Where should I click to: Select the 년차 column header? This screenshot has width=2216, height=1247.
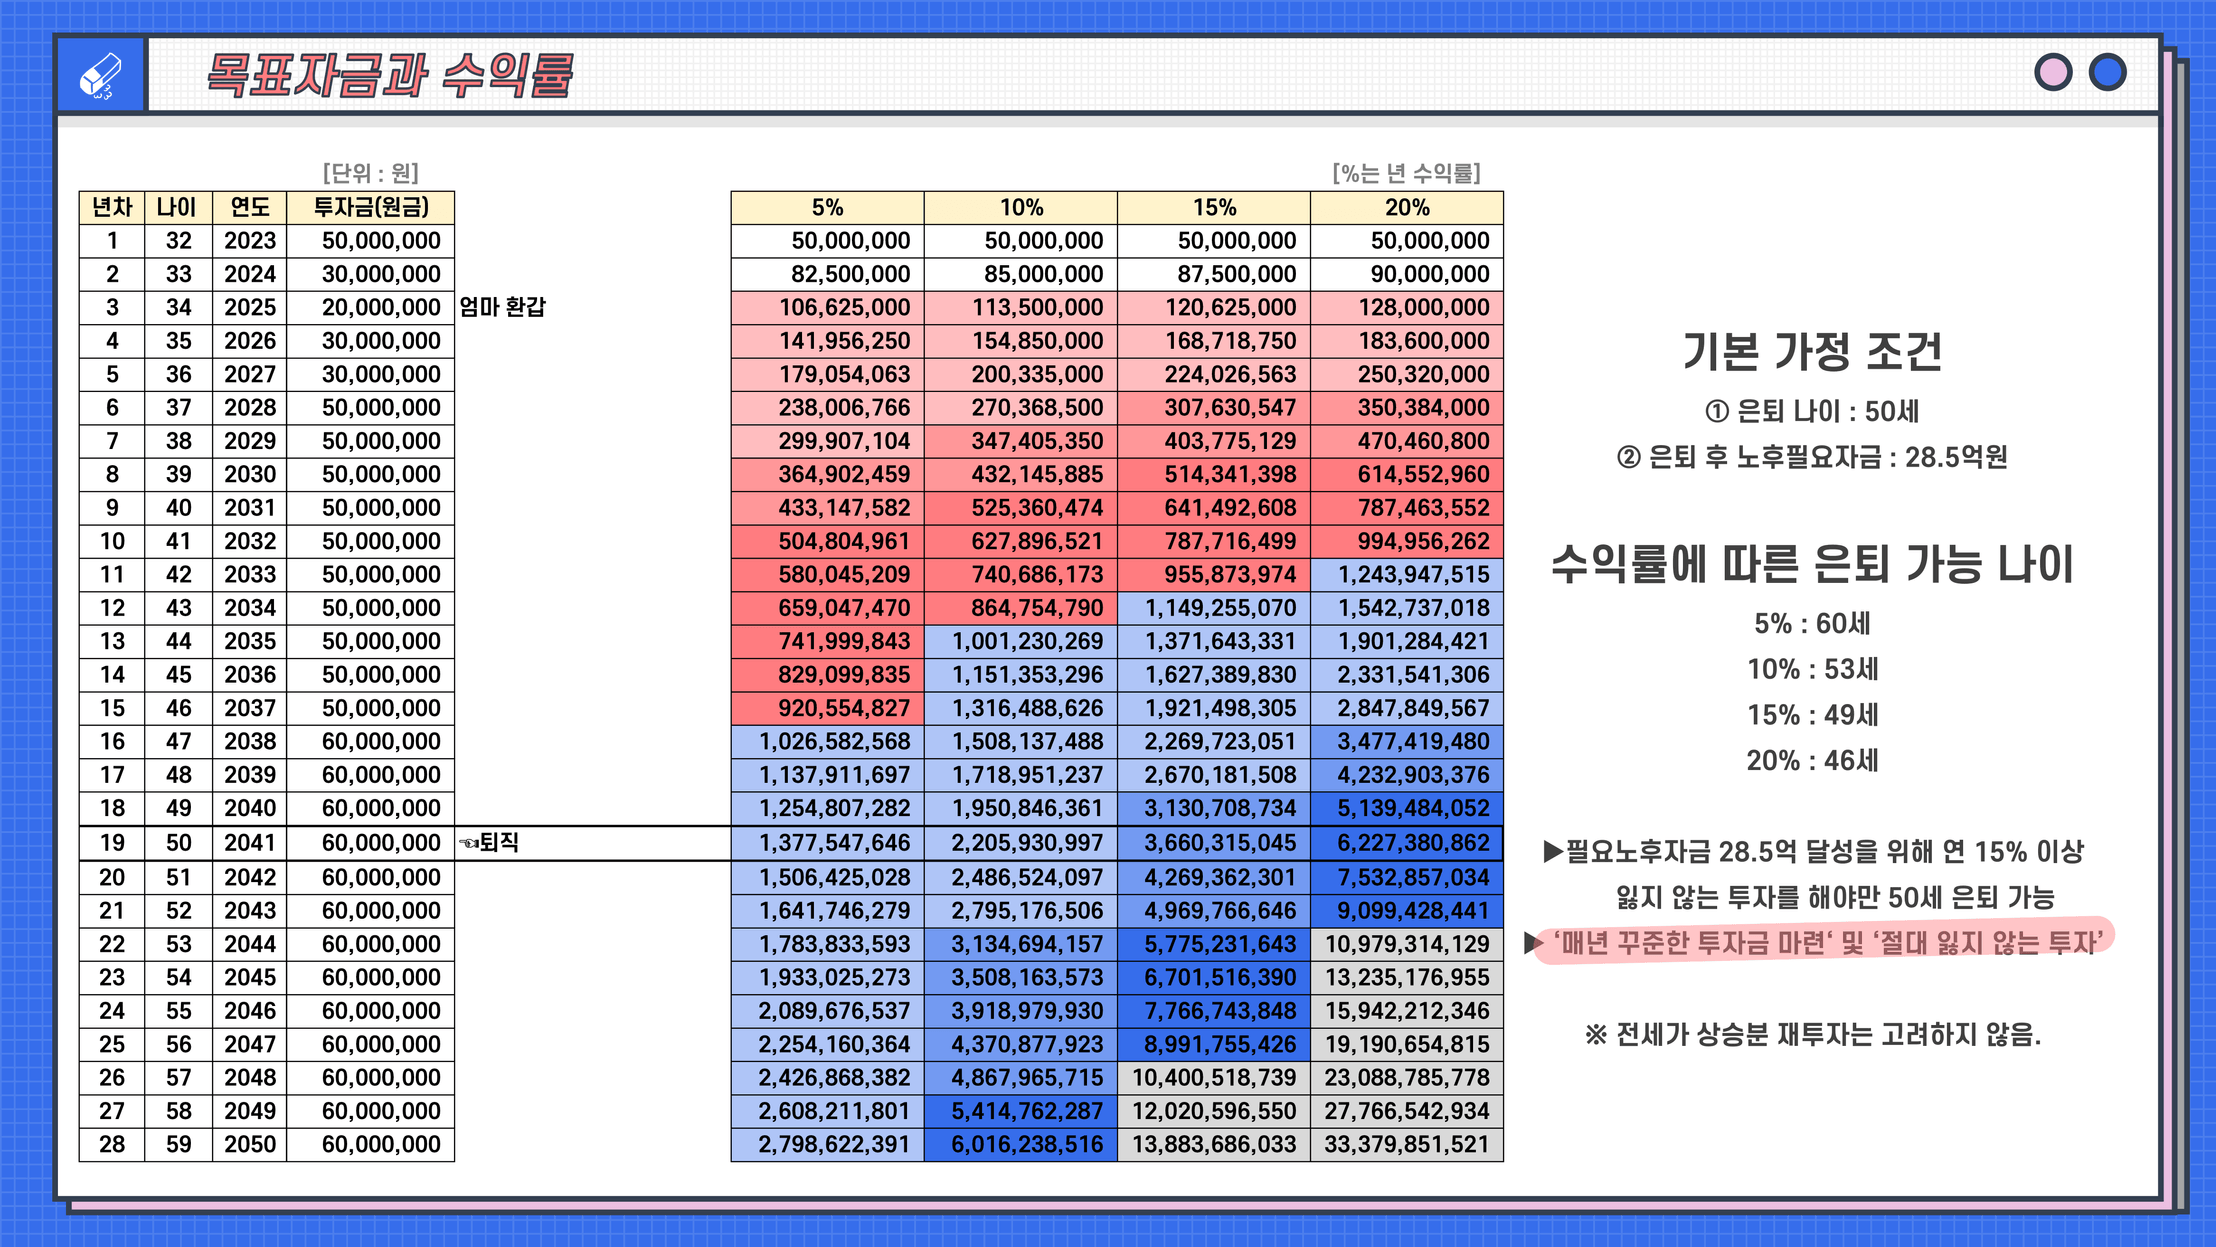click(x=112, y=207)
